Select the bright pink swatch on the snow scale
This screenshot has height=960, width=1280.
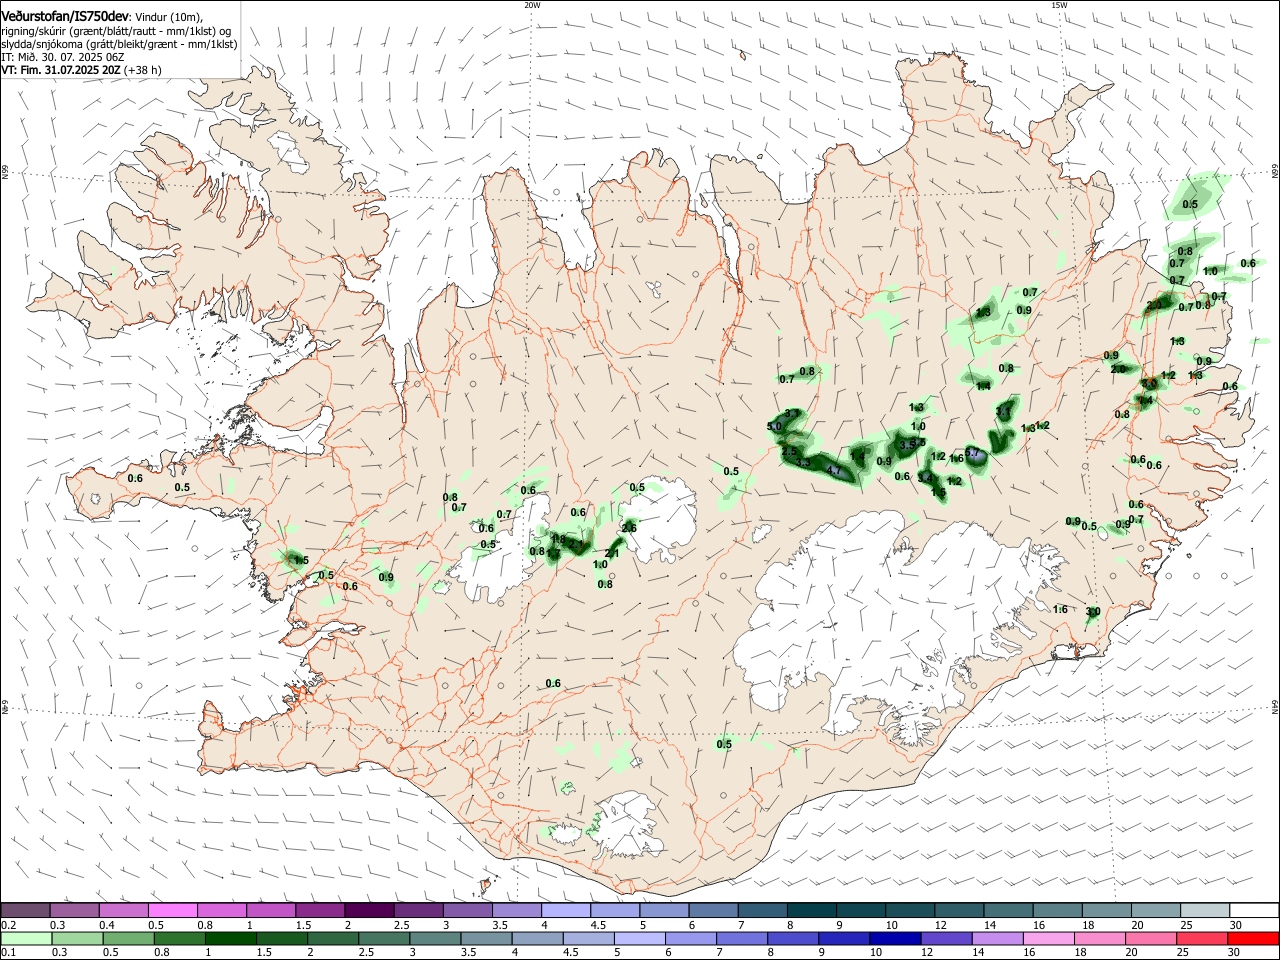coord(172,910)
